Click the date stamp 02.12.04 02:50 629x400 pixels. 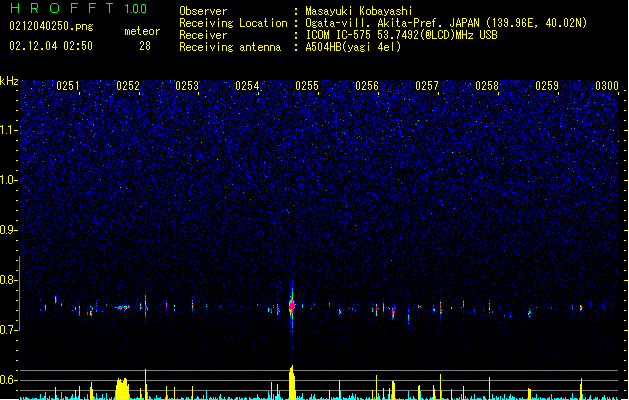51,46
